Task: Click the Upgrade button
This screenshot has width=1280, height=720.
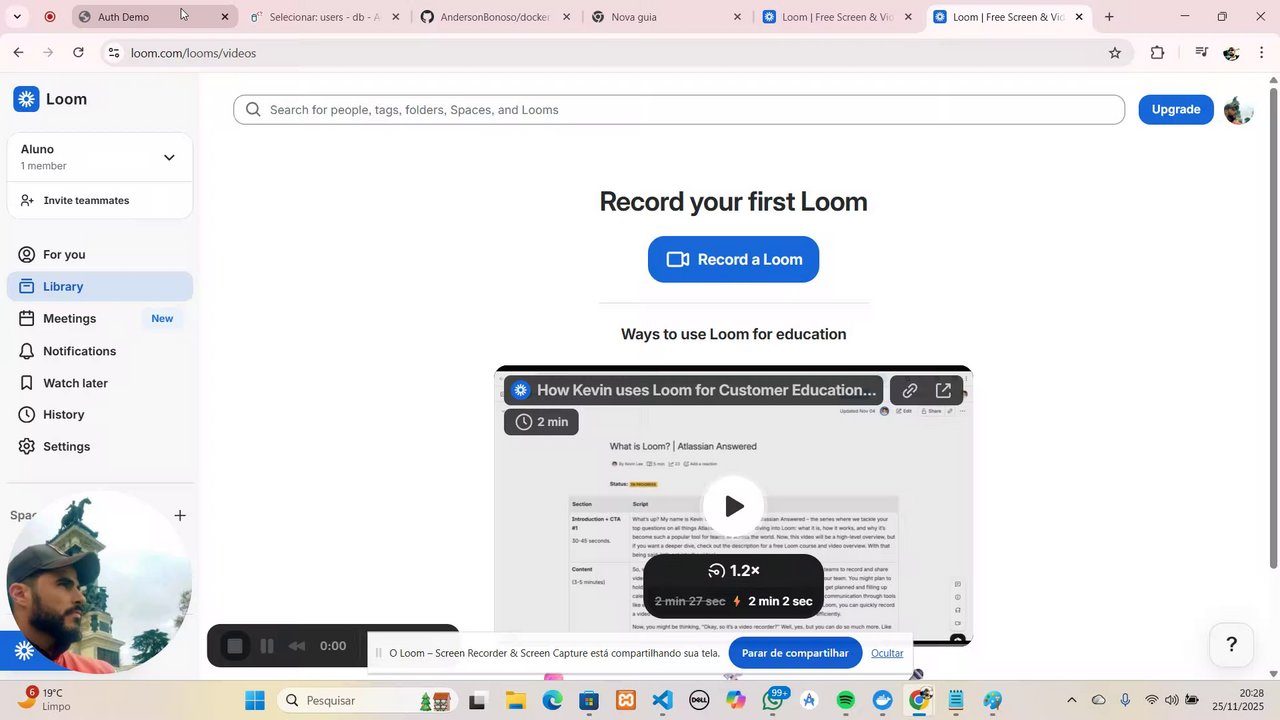Action: pos(1176,109)
